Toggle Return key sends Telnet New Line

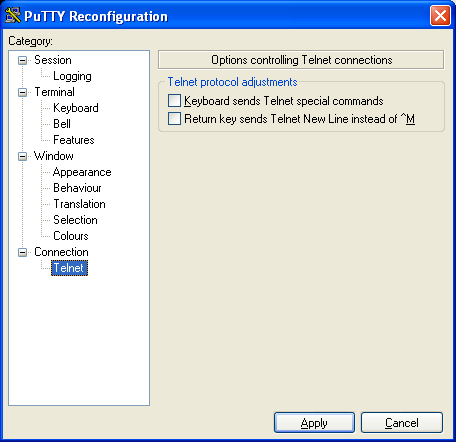[x=174, y=119]
